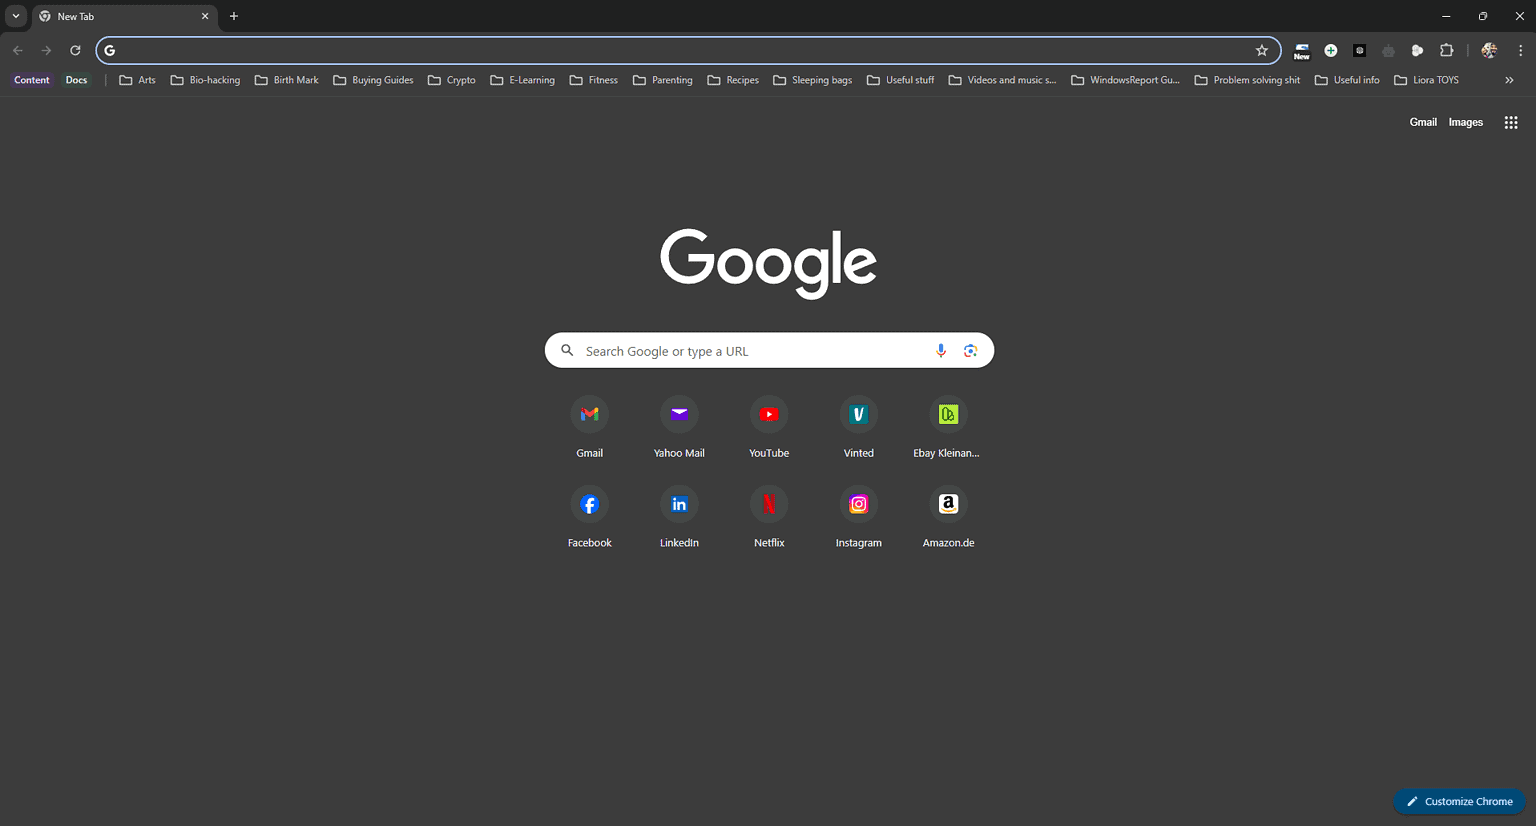Open the tab search dropdown arrow
The image size is (1536, 826).
(x=14, y=16)
